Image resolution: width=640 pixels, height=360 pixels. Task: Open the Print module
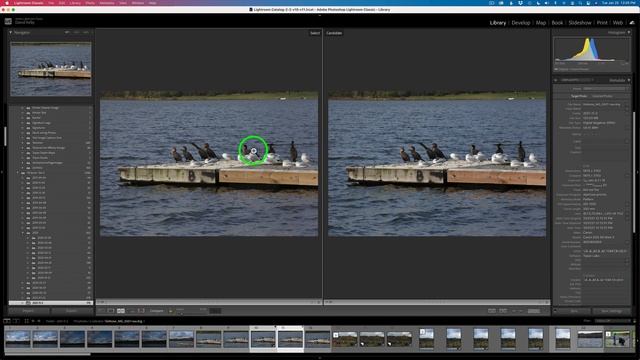point(602,23)
